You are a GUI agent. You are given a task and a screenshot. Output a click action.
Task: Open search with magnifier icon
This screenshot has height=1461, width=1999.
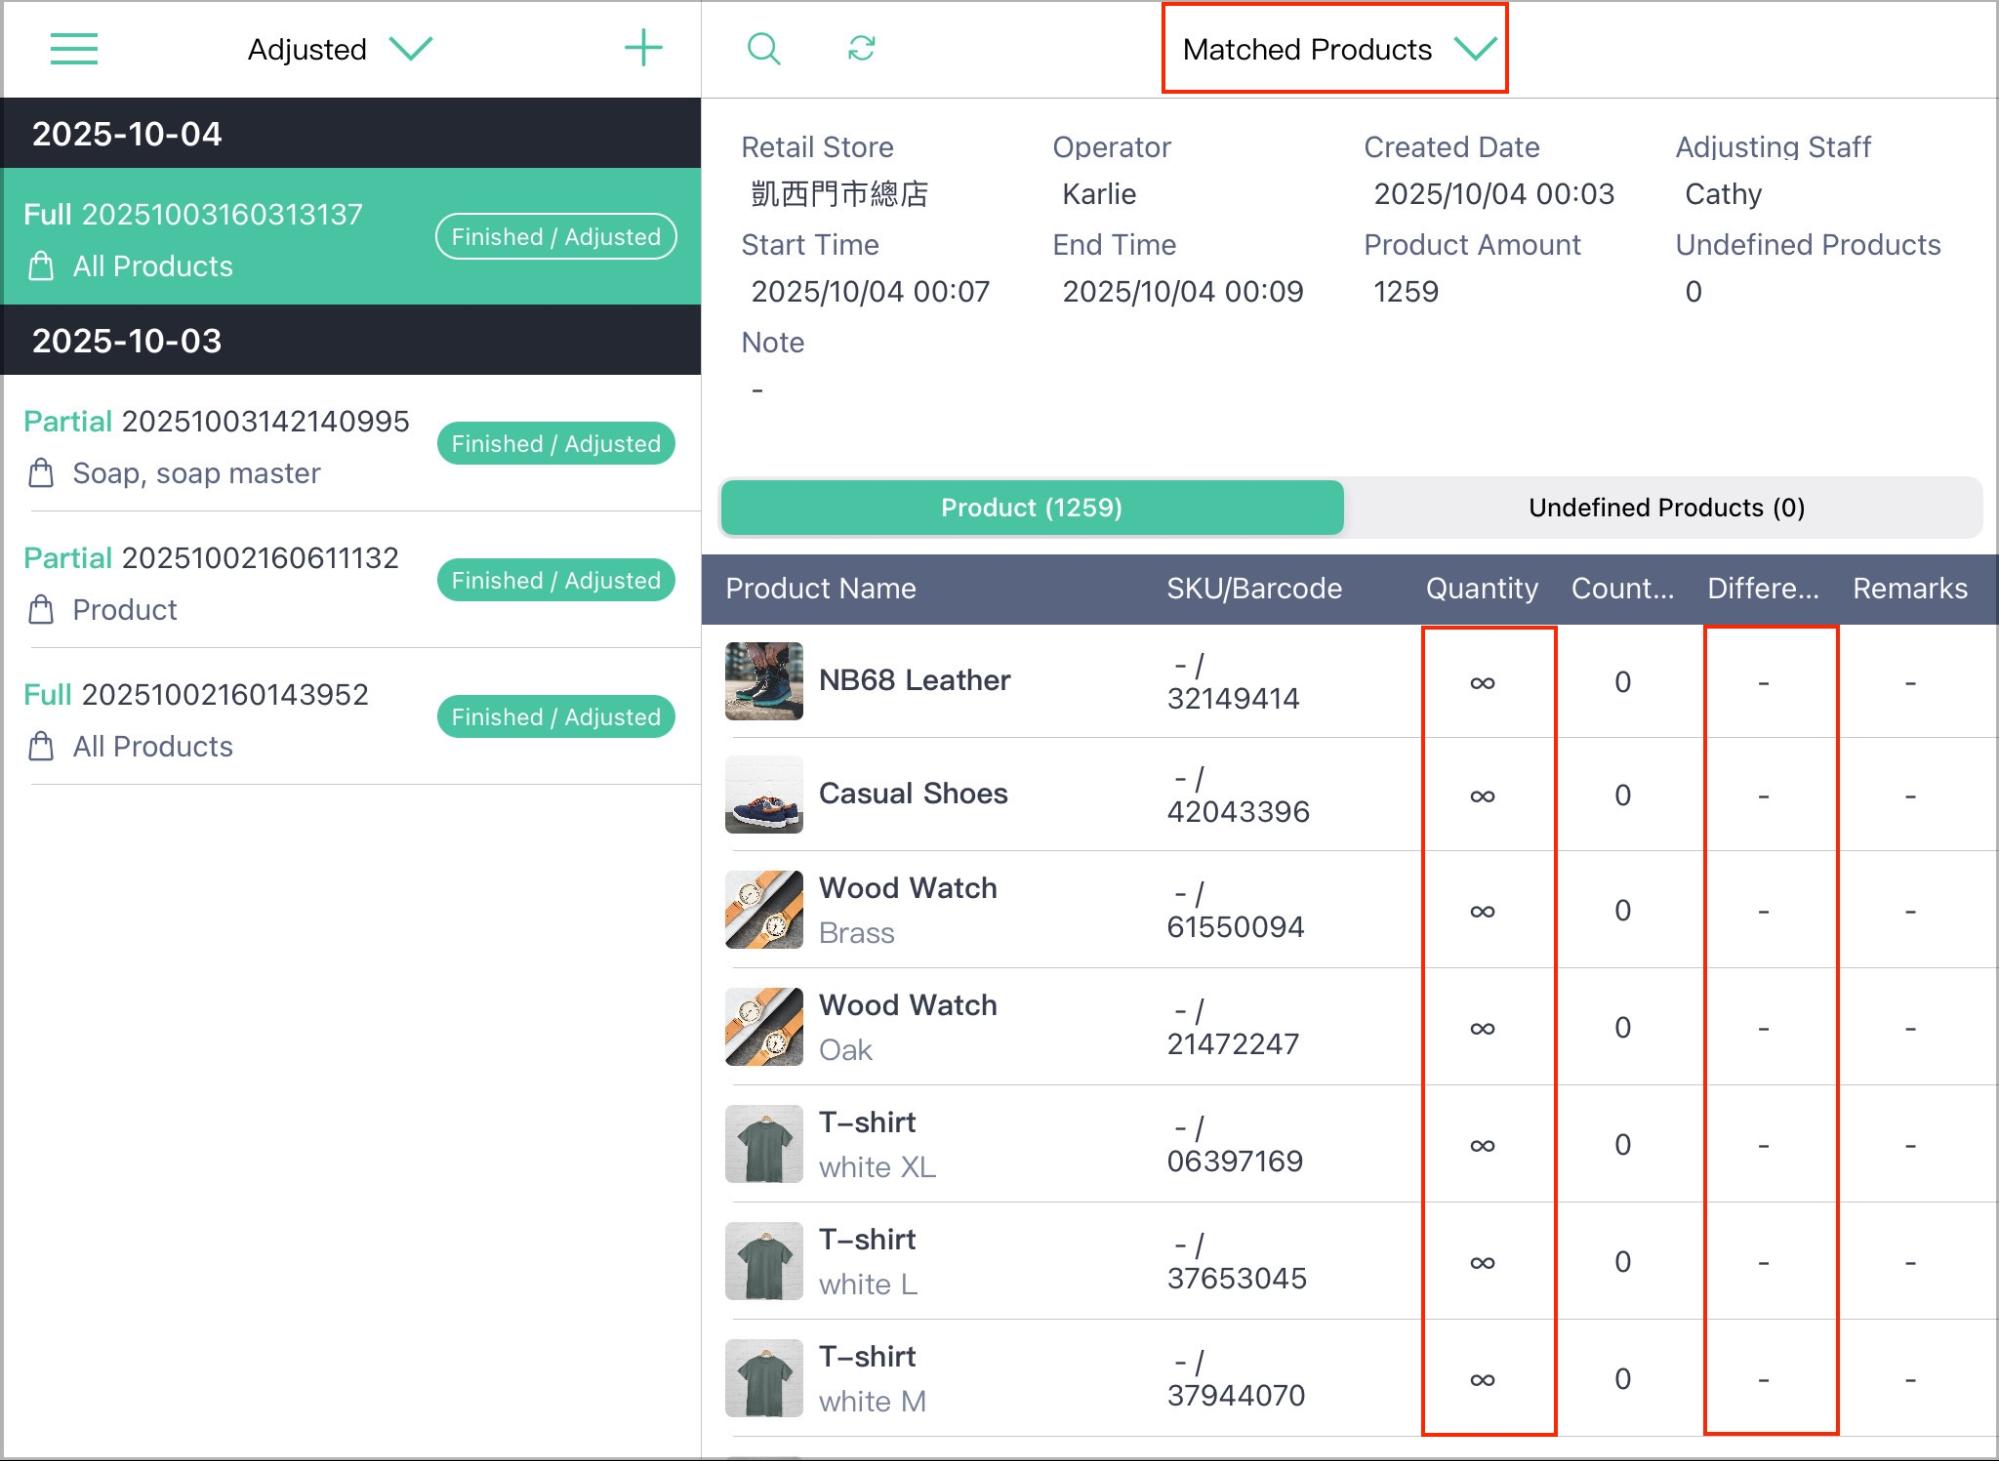click(x=764, y=48)
